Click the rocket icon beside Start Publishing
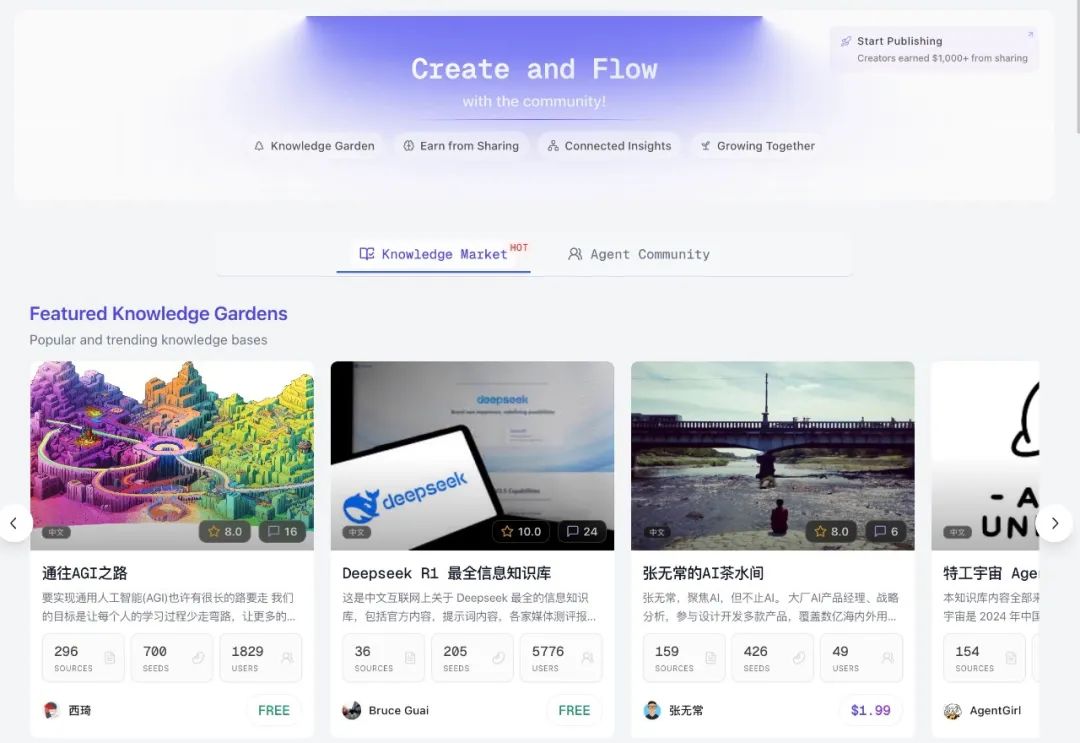 tap(846, 41)
